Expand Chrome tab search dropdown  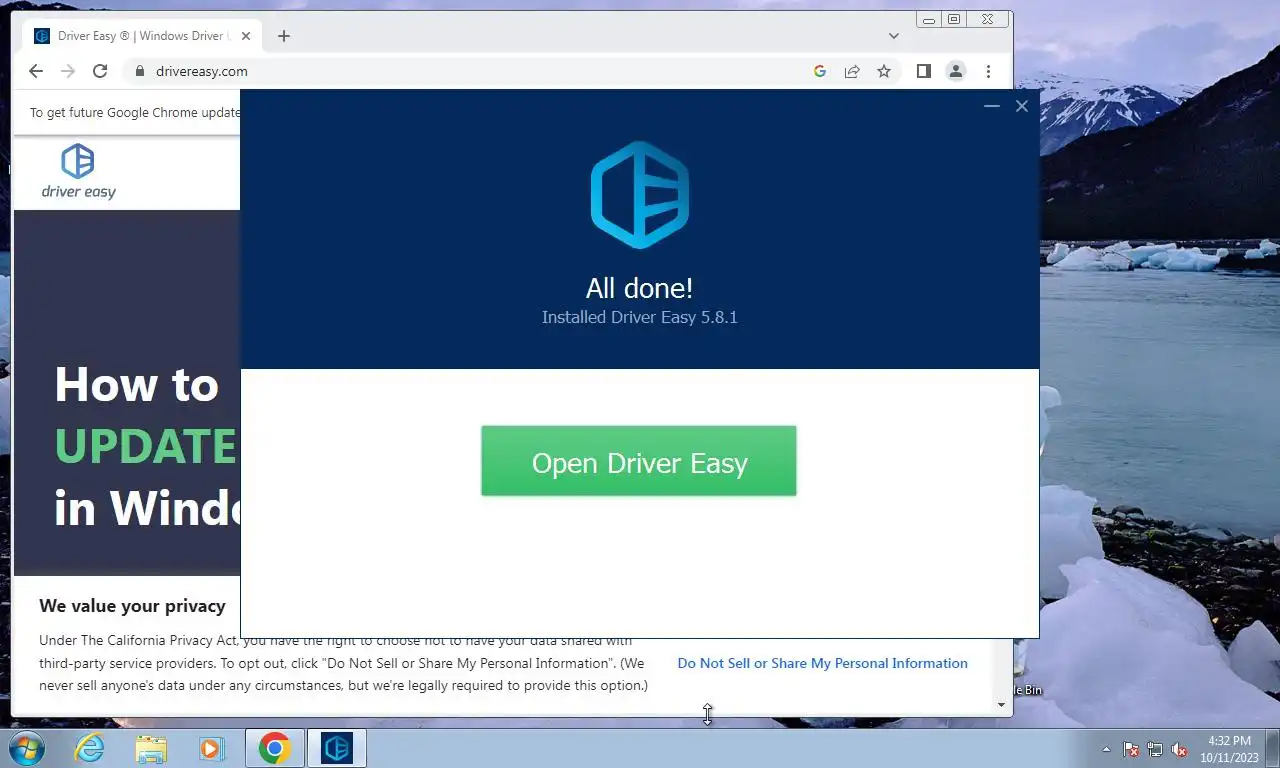click(894, 36)
